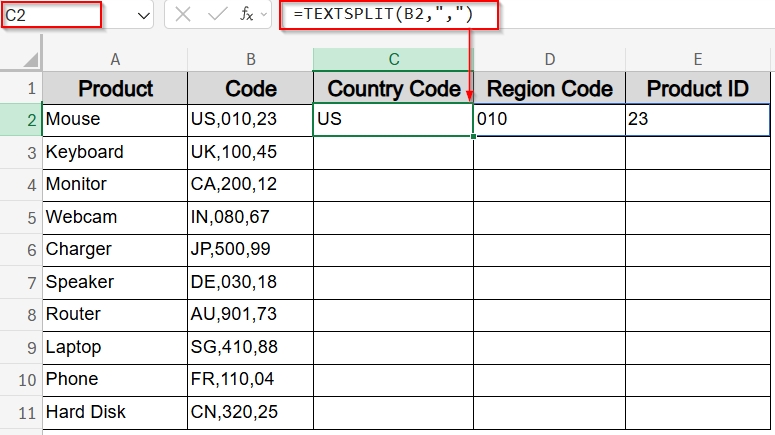Select row 8 header

click(x=21, y=315)
